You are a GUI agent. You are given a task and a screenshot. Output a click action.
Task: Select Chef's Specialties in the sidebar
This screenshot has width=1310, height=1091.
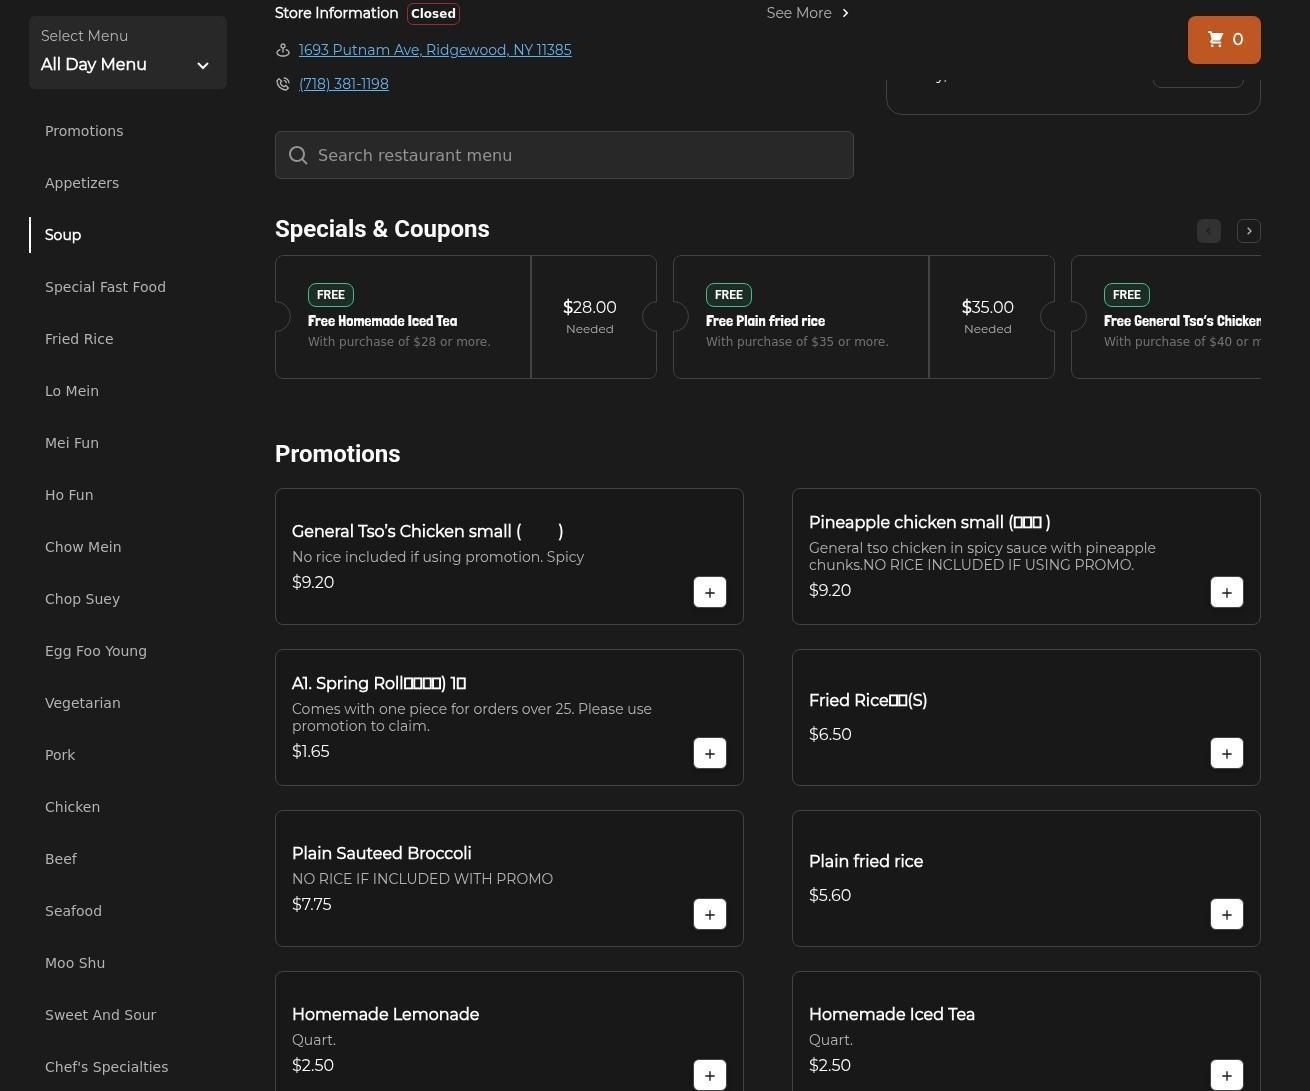click(x=106, y=1067)
